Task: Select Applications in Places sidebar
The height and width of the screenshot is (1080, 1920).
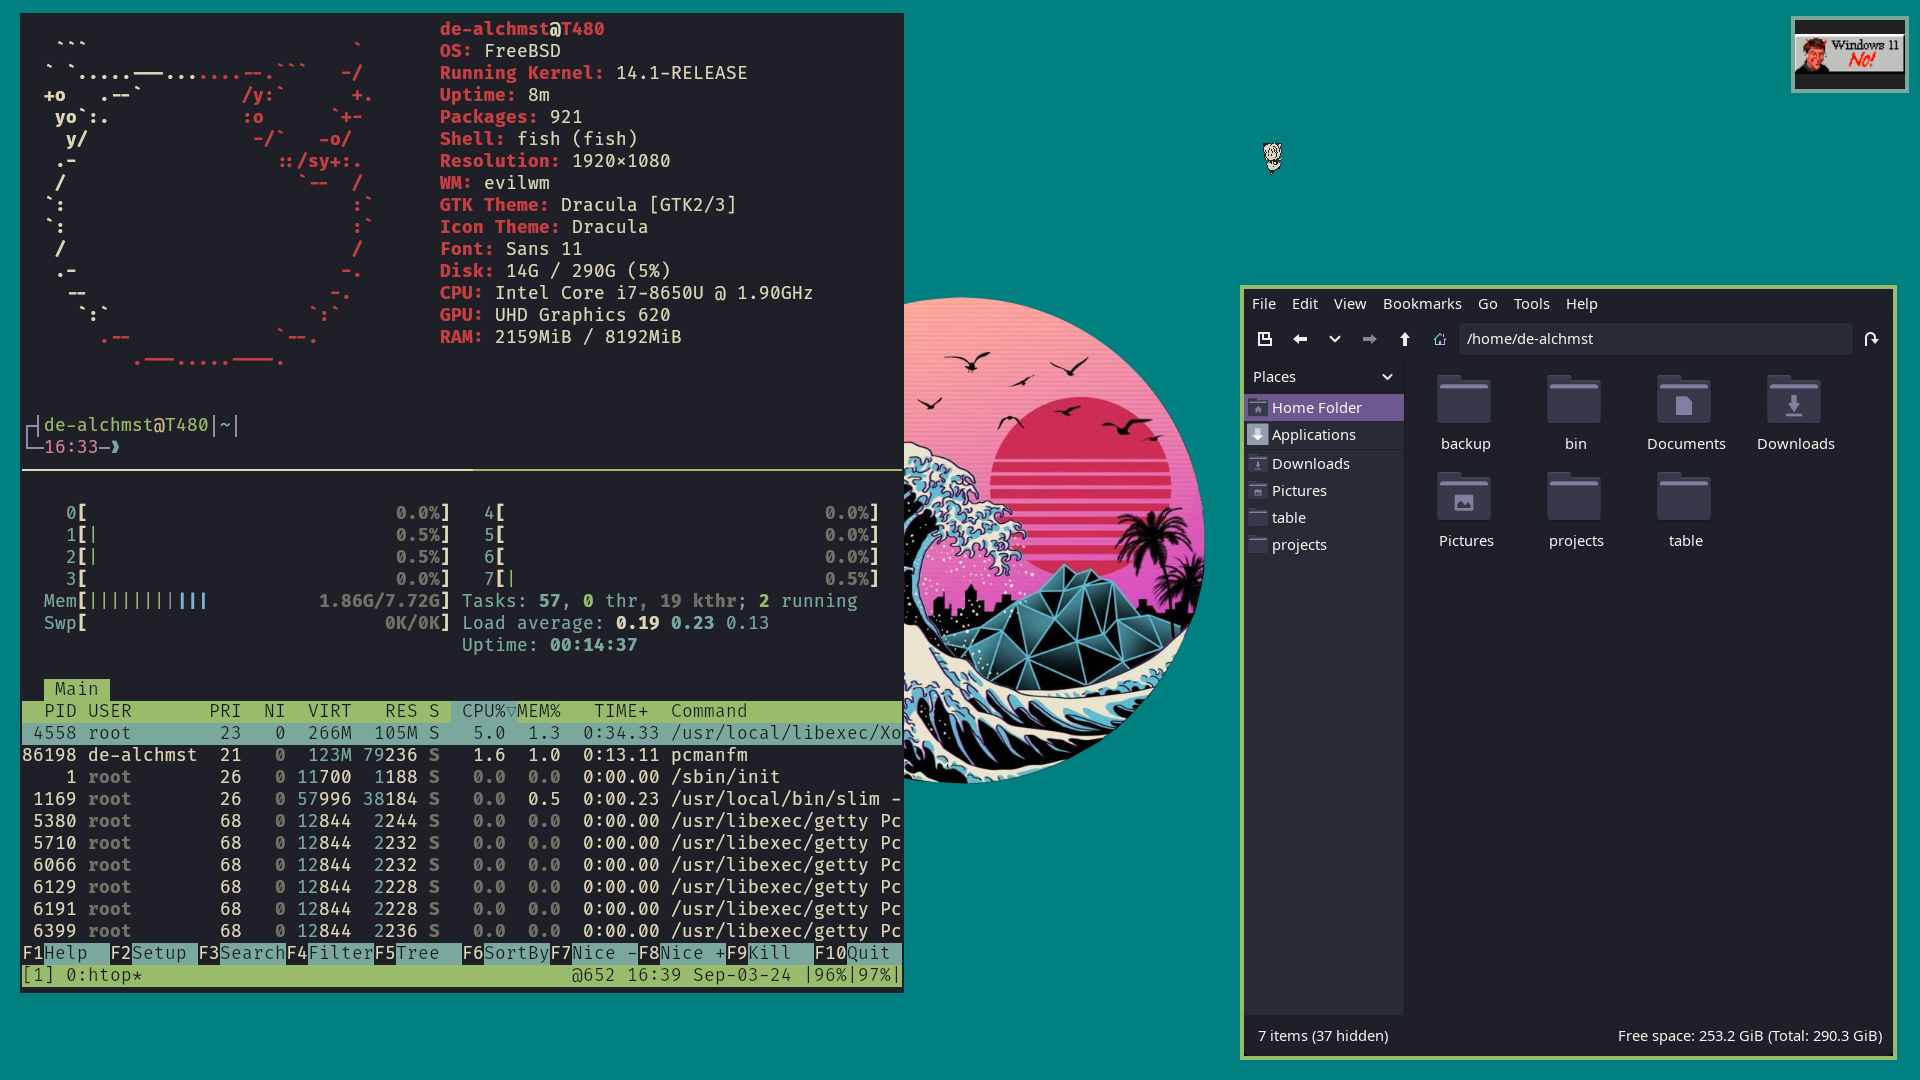Action: pos(1313,435)
